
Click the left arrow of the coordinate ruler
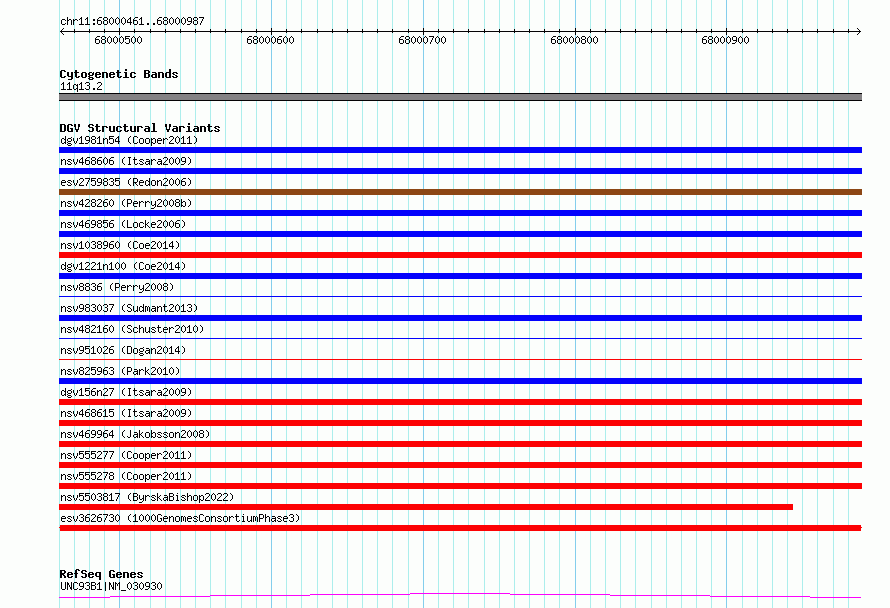tap(62, 31)
